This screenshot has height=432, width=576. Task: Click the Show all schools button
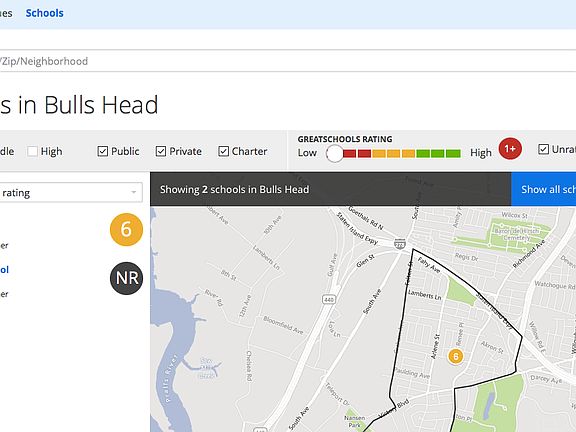(544, 189)
